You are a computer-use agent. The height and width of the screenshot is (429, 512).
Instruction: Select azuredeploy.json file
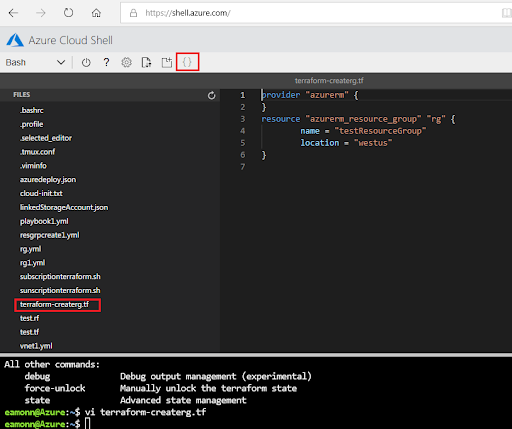(48, 179)
